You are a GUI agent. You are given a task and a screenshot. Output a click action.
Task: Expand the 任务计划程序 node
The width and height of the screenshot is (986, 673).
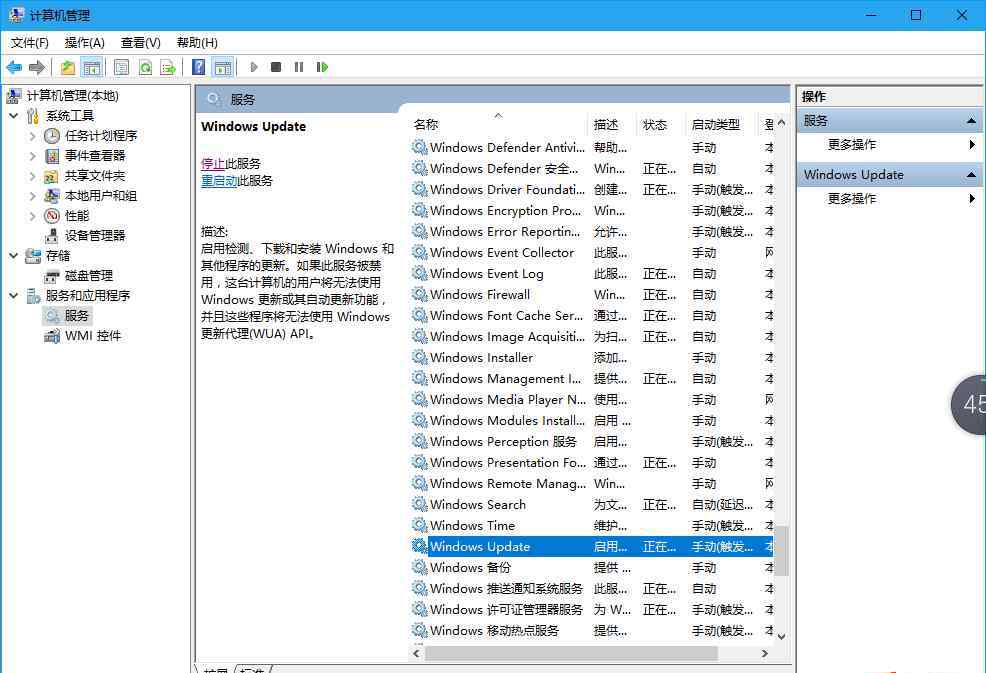tap(33, 136)
